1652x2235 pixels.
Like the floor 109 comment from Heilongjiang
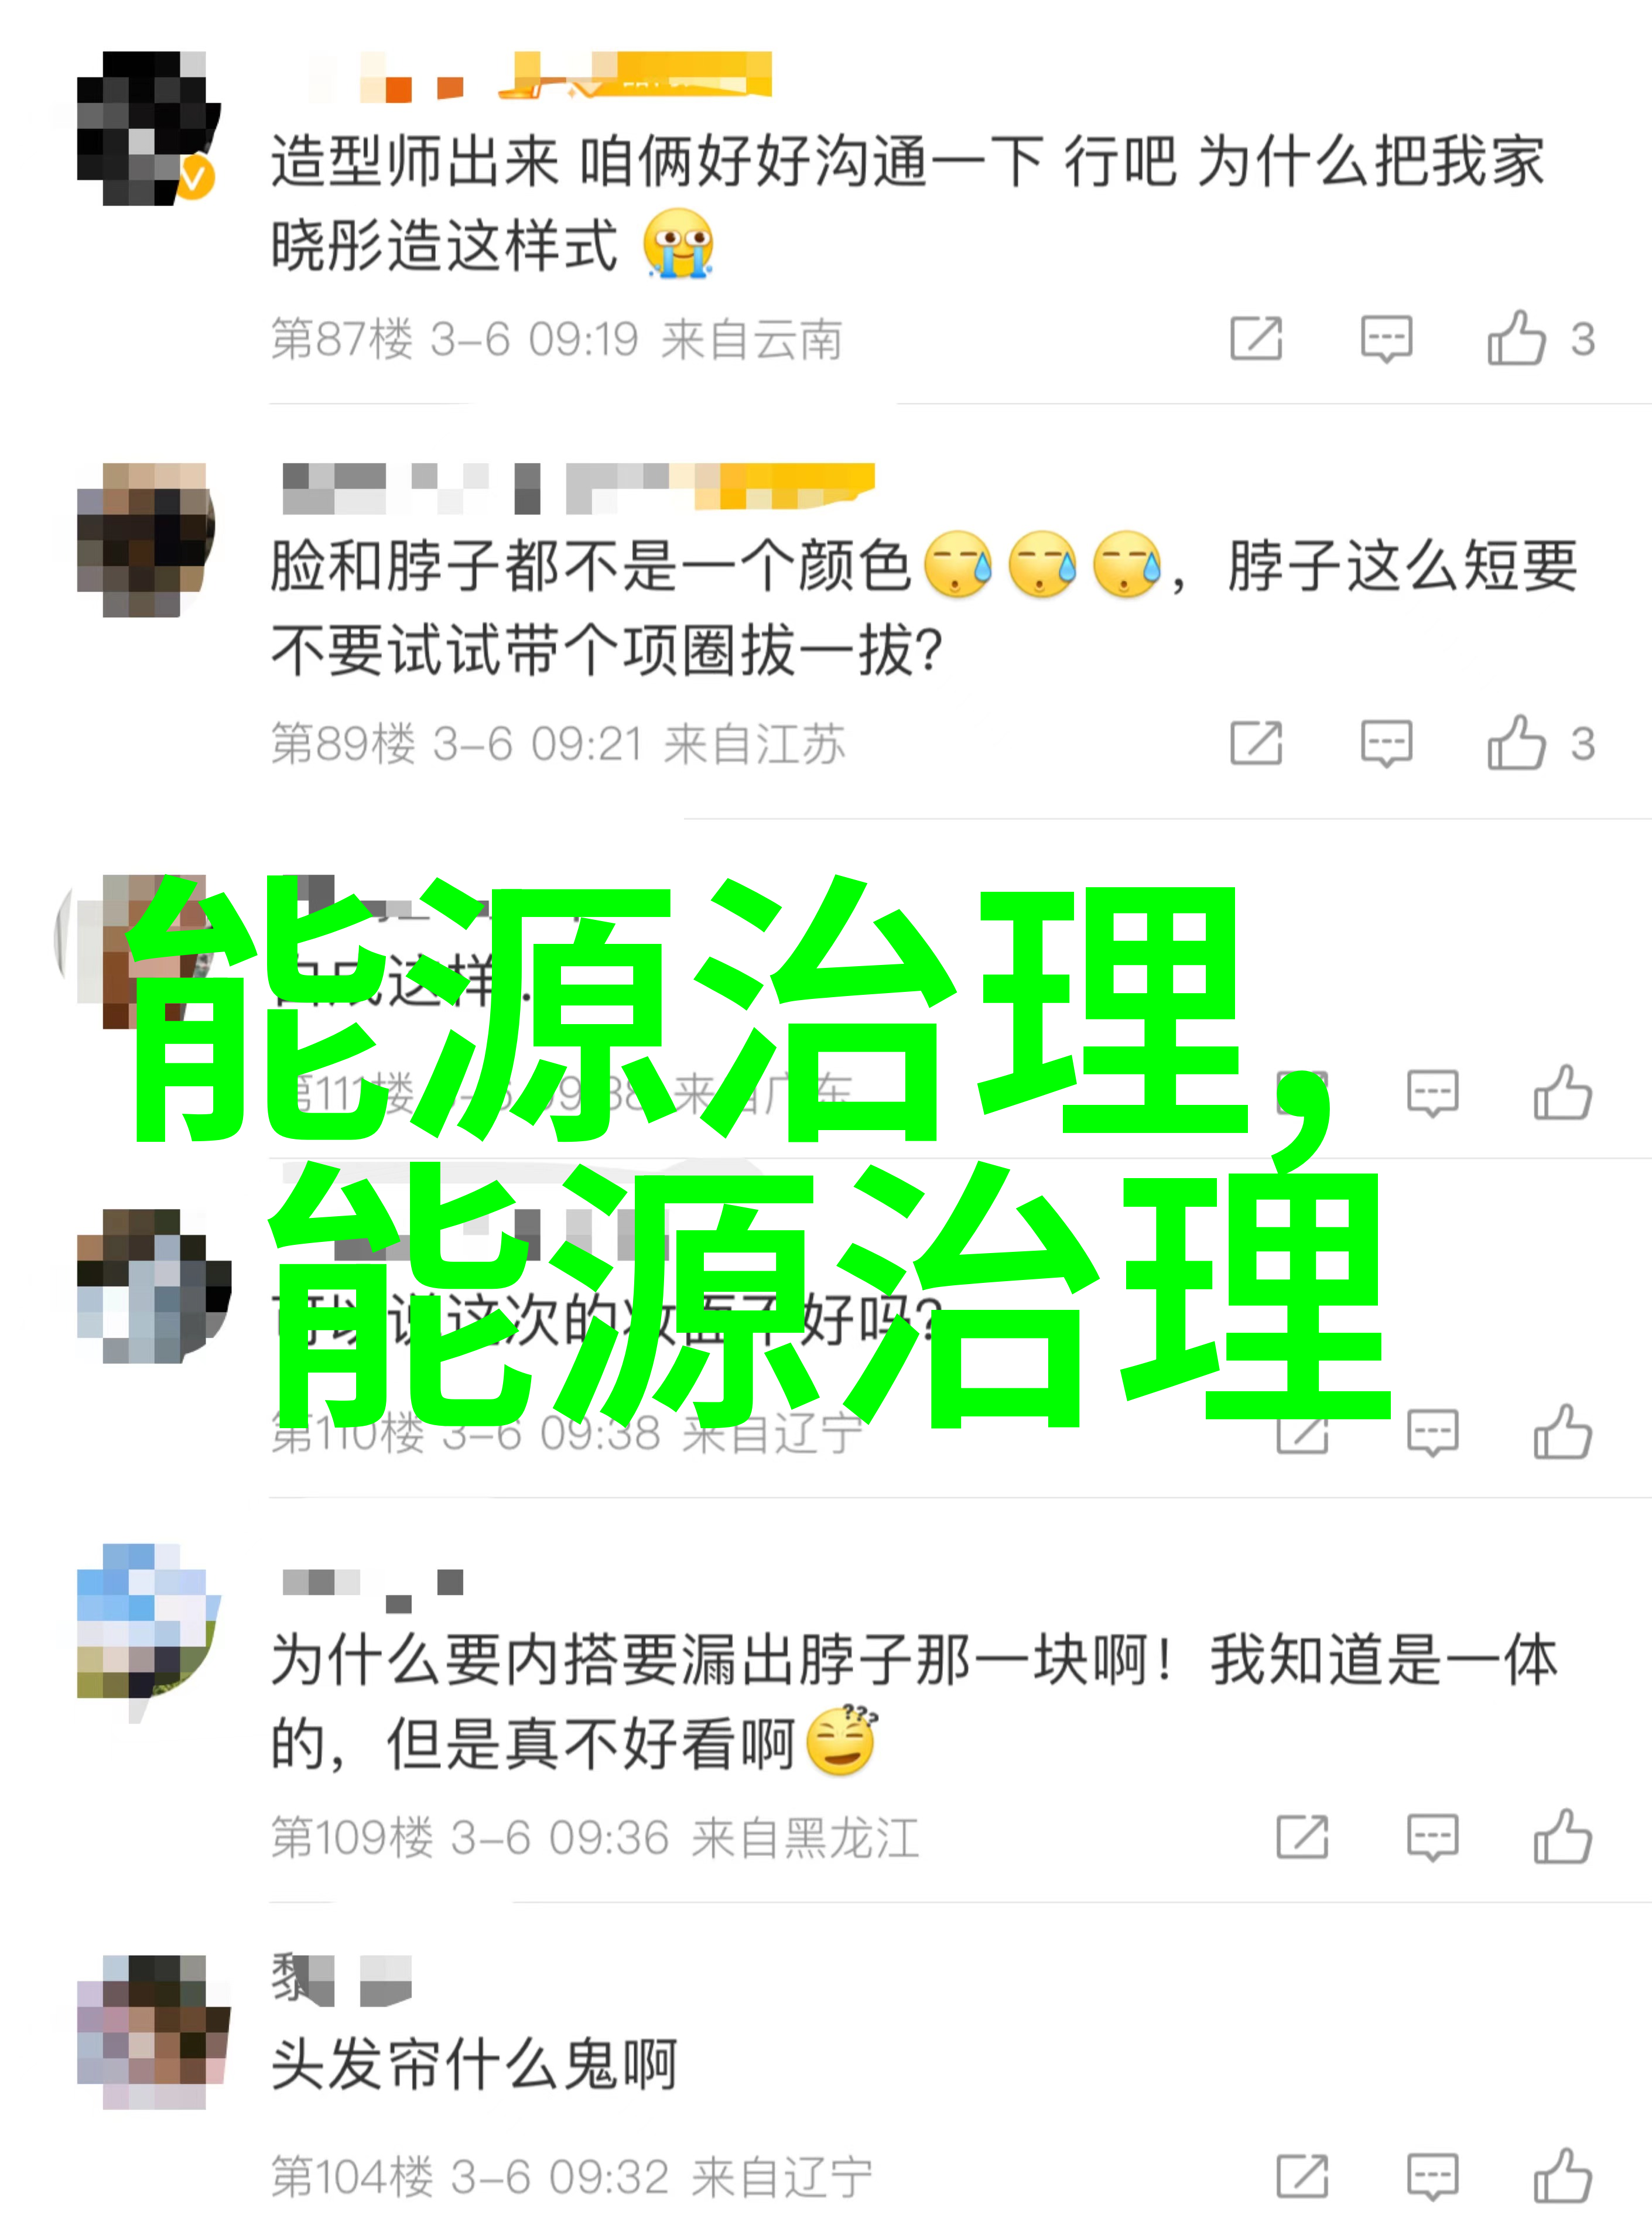click(x=1562, y=1836)
